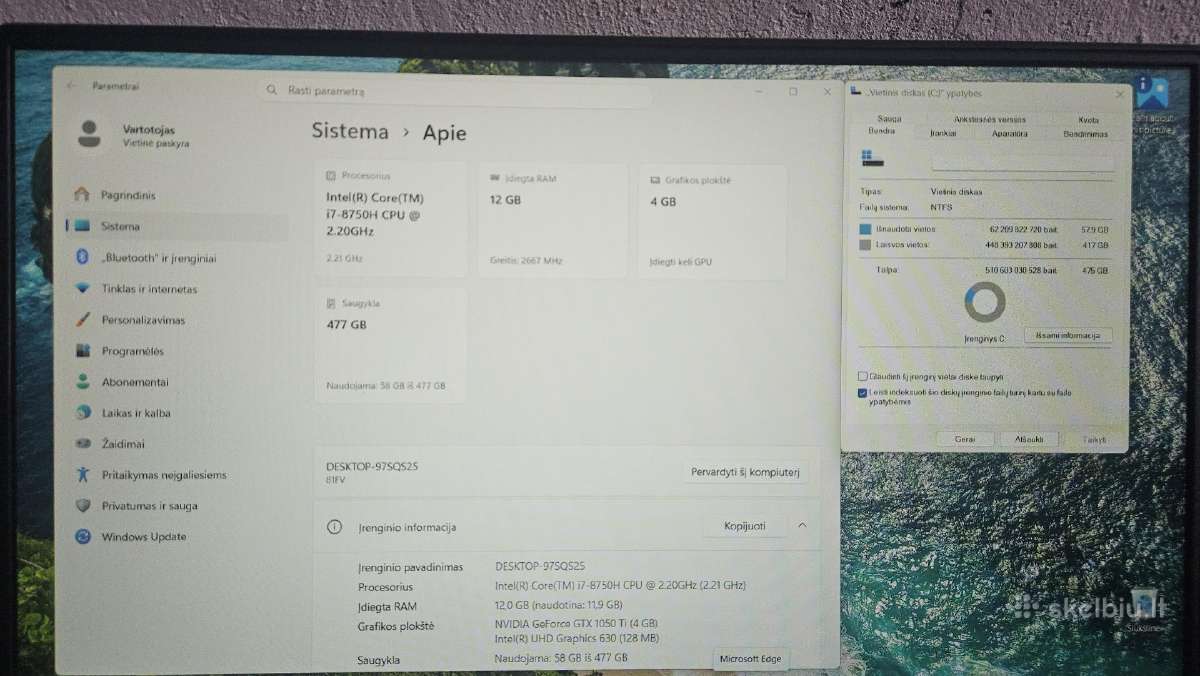The image size is (1200, 676).
Task: Click Kopijuoti button for device information
Action: tap(746, 526)
